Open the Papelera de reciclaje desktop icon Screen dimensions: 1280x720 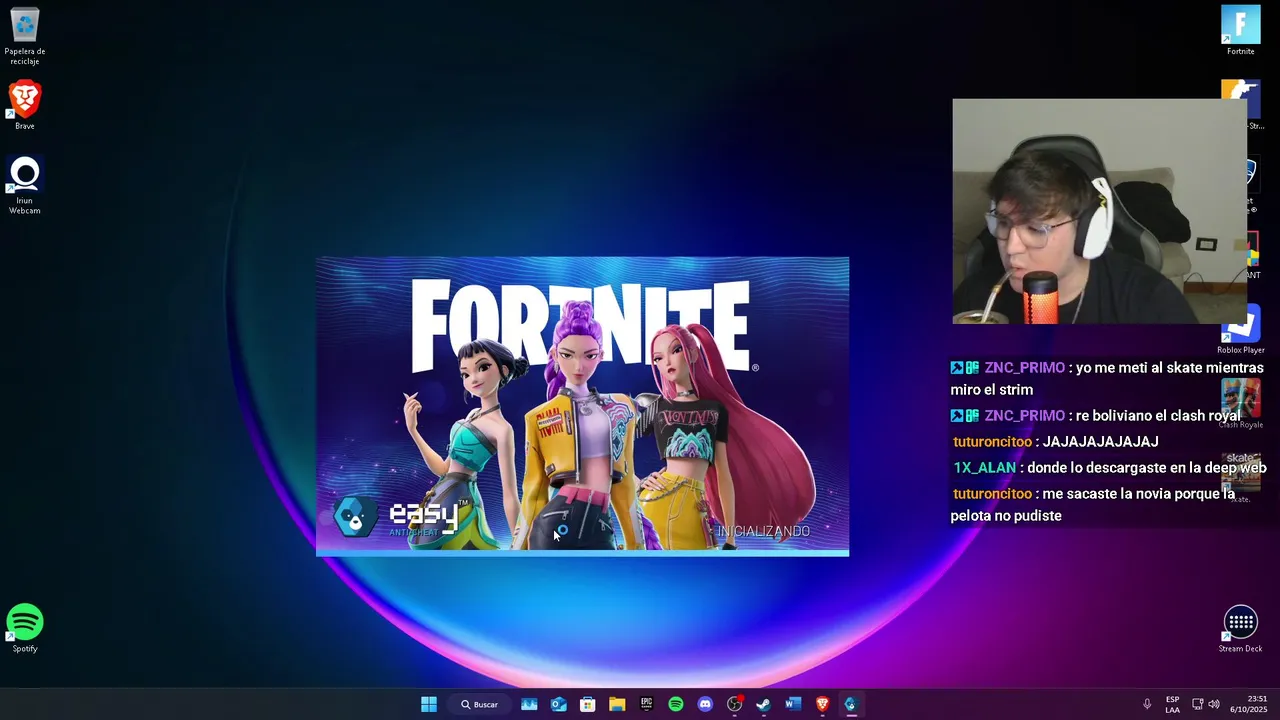25,35
